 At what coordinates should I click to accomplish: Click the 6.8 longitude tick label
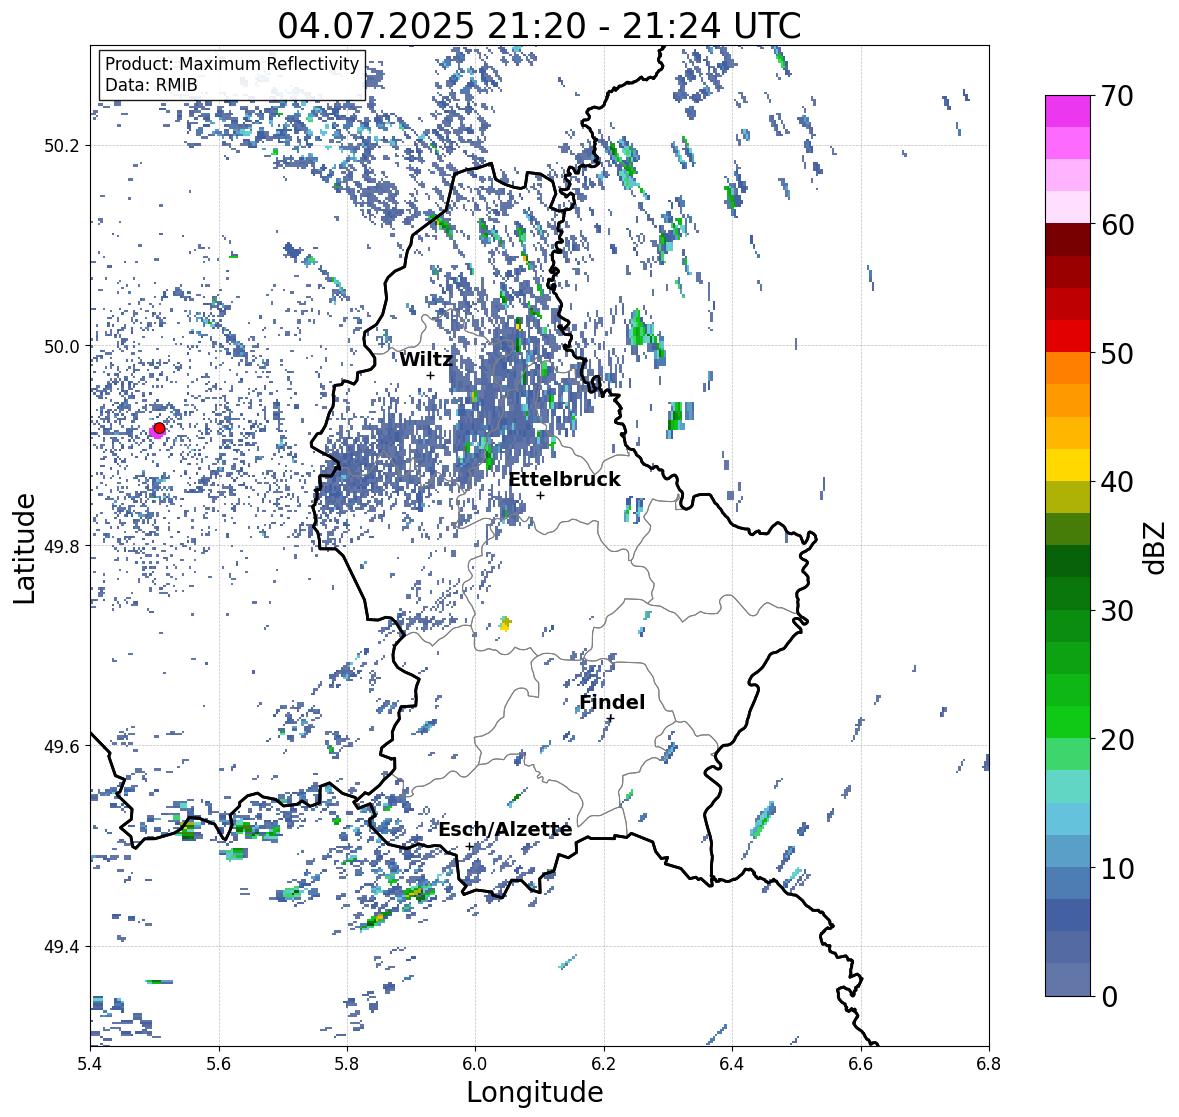pyautogui.click(x=989, y=1063)
